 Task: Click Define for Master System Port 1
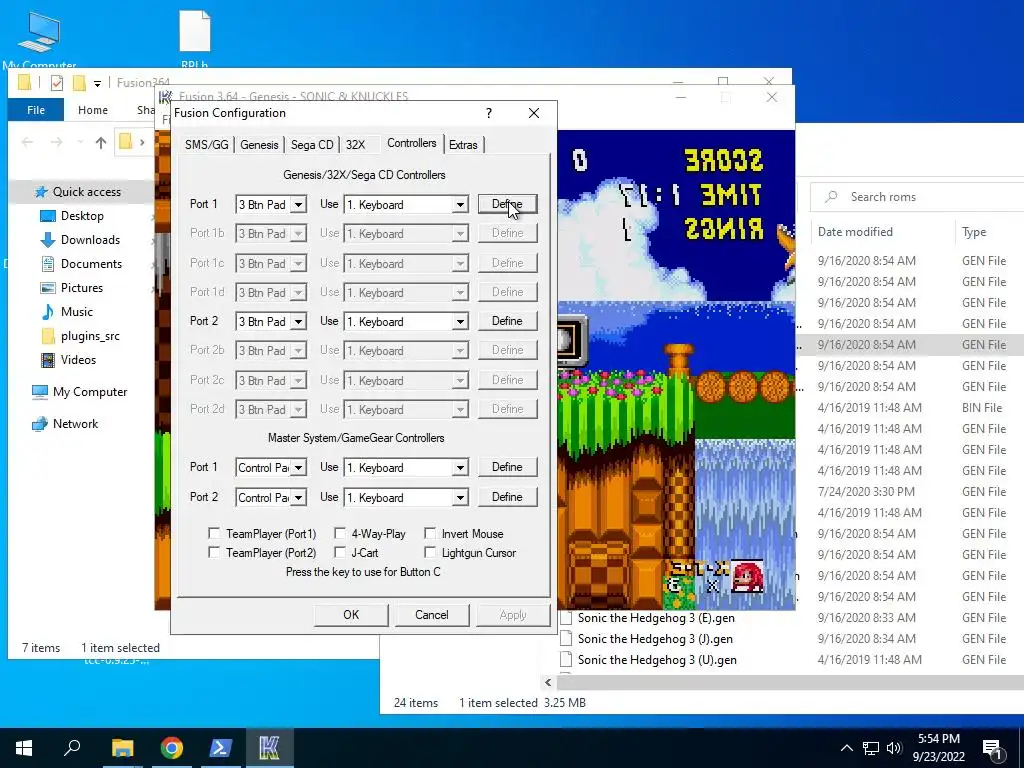507,467
